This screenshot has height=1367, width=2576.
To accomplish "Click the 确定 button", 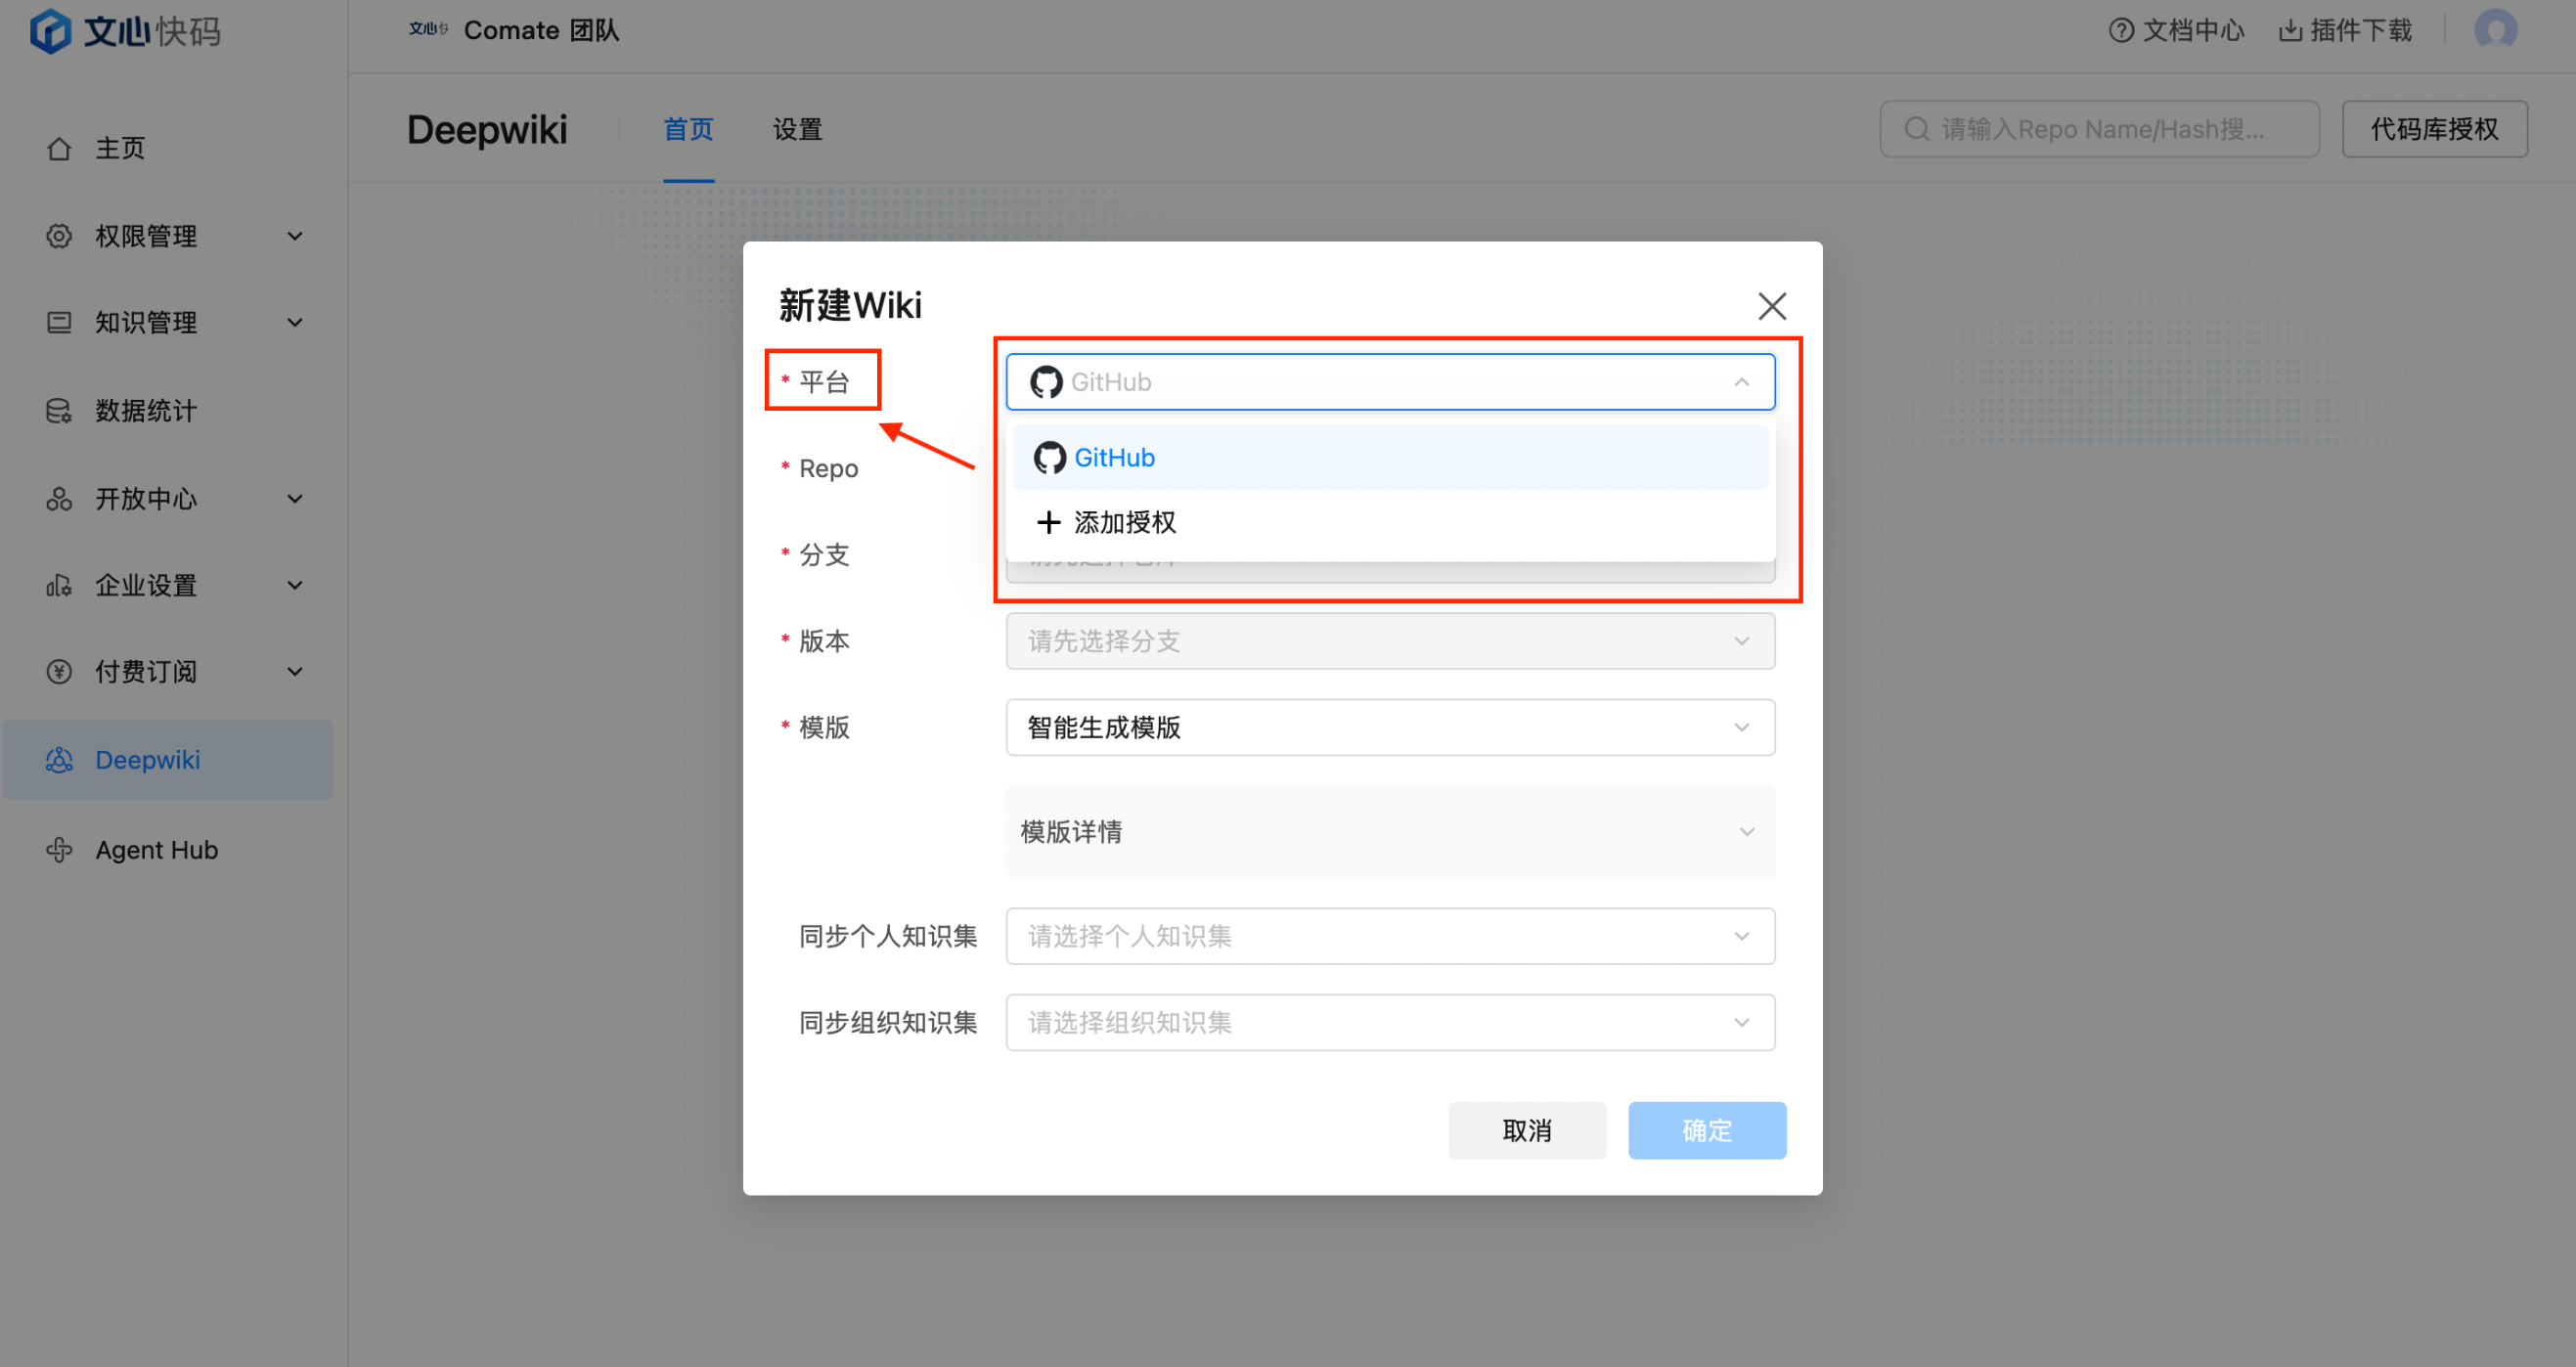I will pos(1707,1131).
